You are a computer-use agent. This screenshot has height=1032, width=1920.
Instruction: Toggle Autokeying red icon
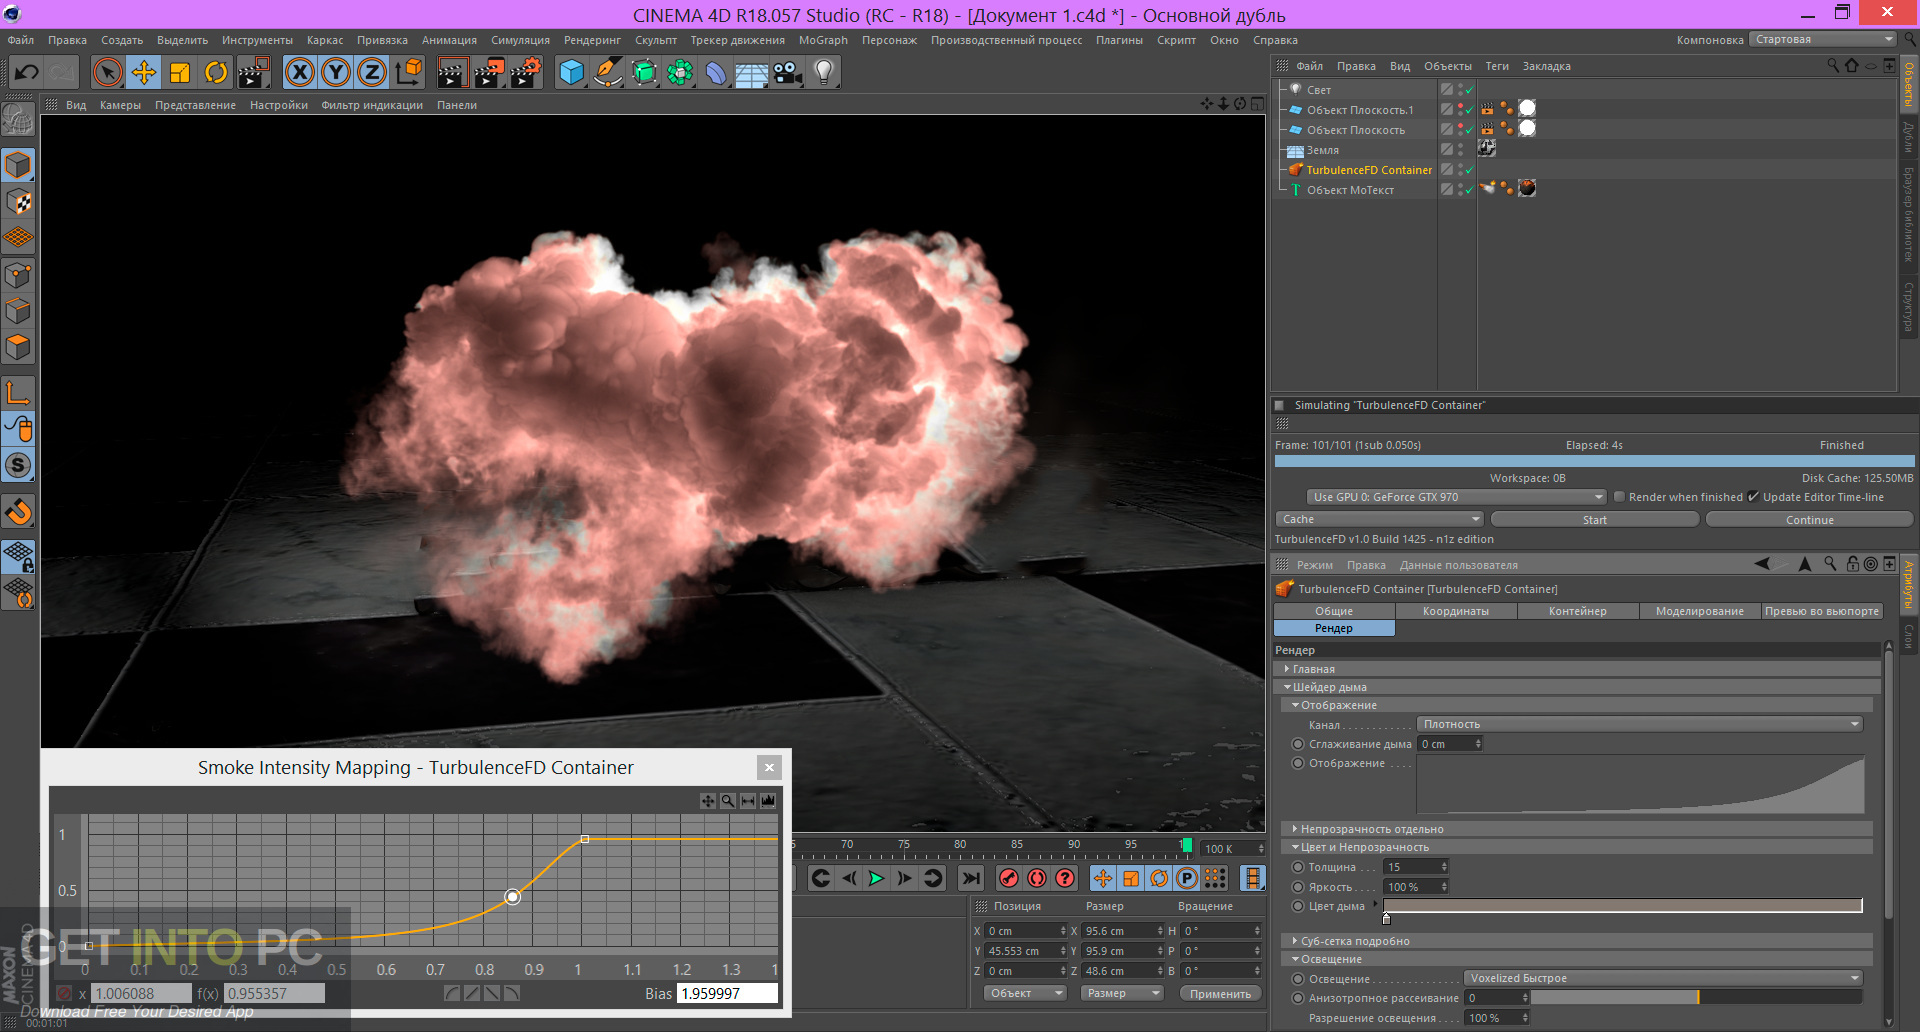tap(1037, 878)
